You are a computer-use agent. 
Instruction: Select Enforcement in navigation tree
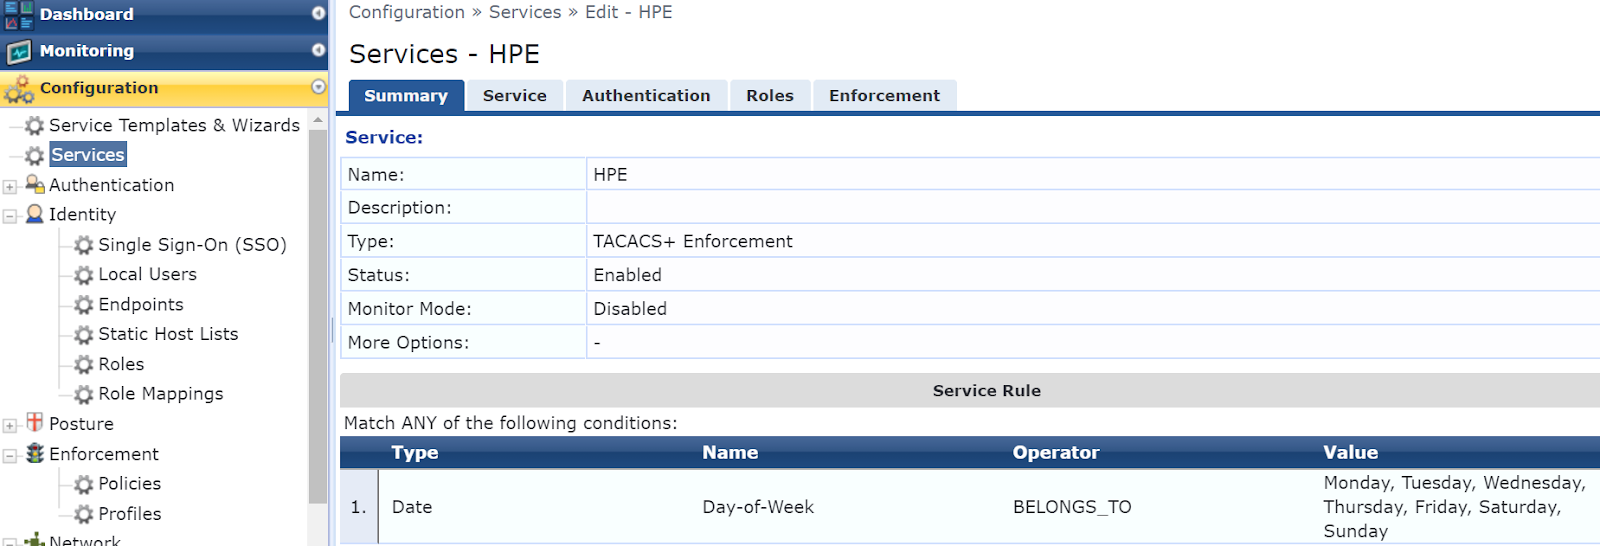click(104, 454)
